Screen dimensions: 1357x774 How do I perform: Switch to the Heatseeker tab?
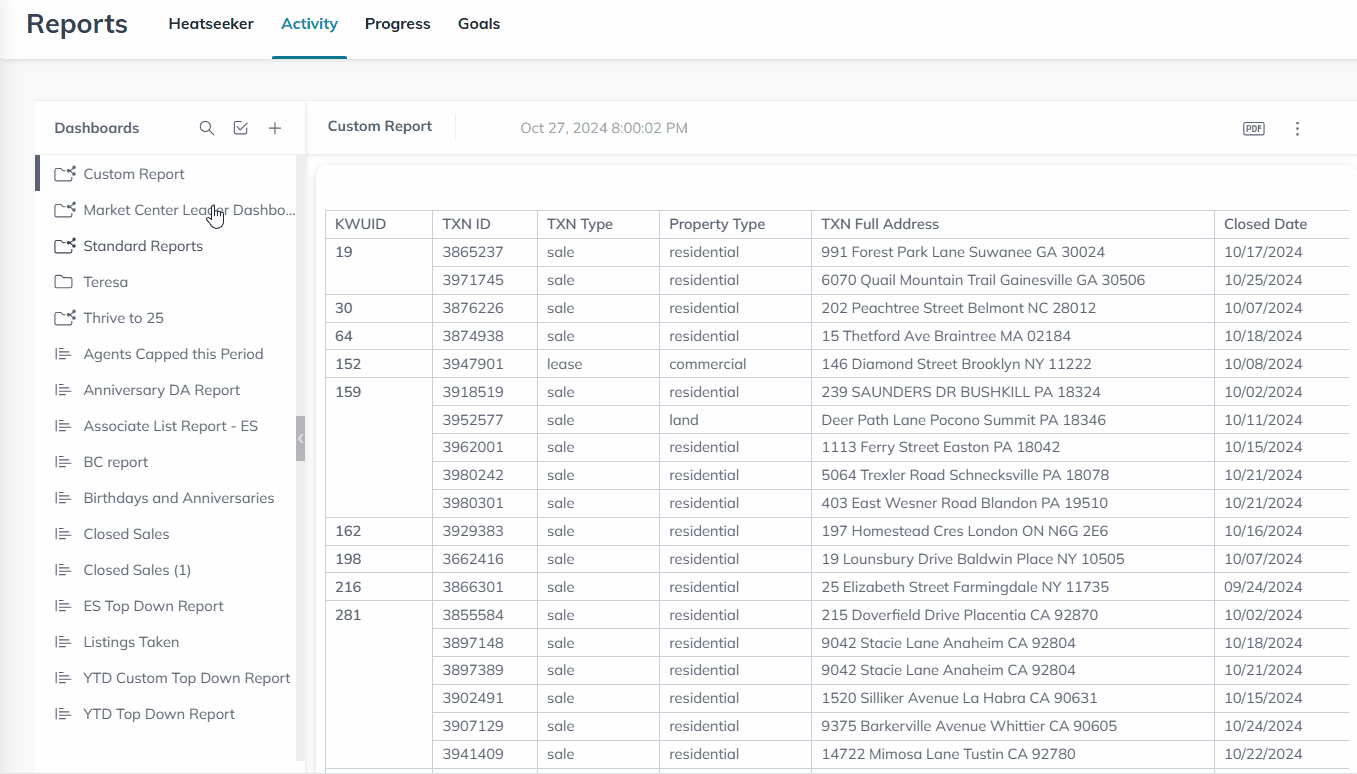tap(211, 24)
